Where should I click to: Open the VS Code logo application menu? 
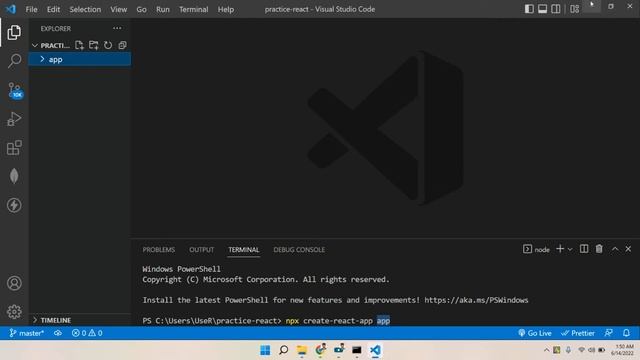pos(11,9)
